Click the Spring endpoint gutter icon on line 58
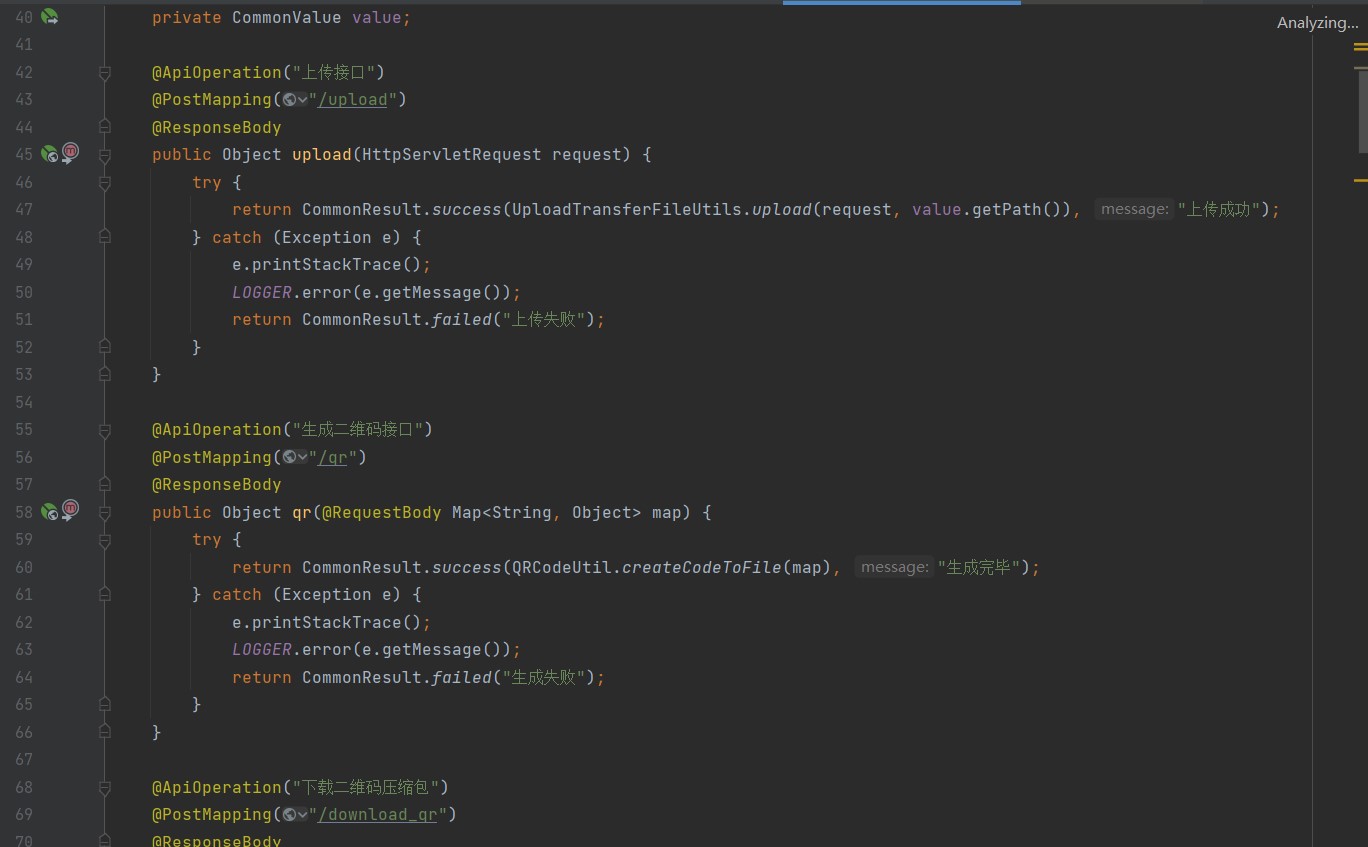Image resolution: width=1368 pixels, height=847 pixels. (49, 511)
